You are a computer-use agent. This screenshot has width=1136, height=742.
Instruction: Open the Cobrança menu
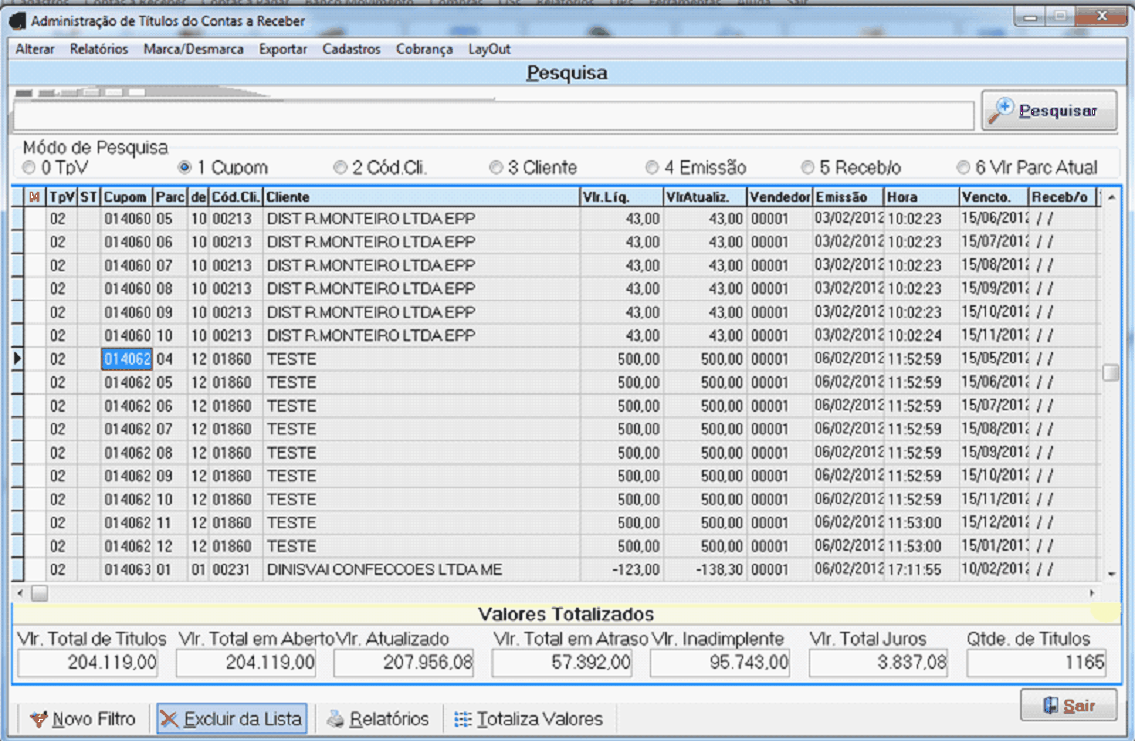(424, 49)
